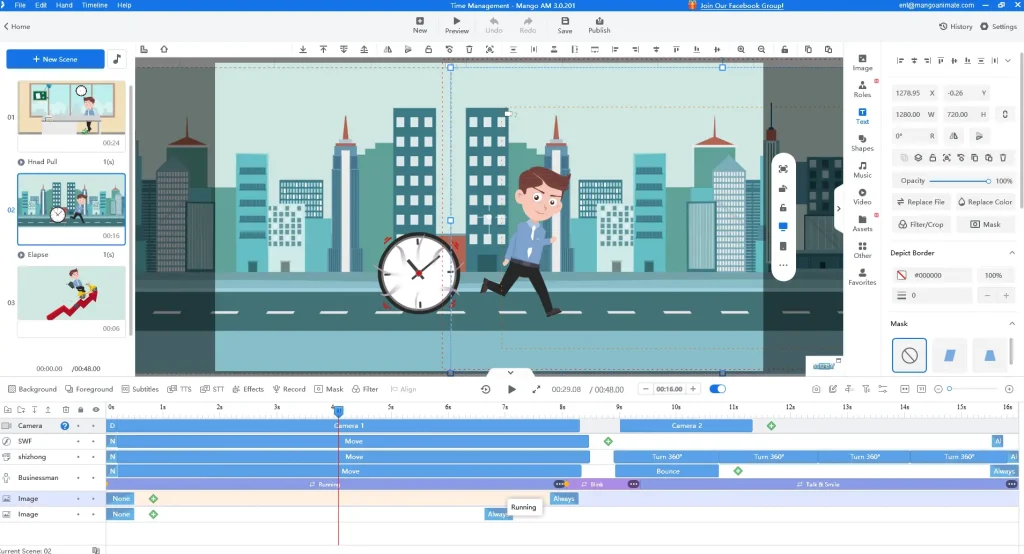The height and width of the screenshot is (554, 1024).
Task: Open the Roles asset panel
Action: (x=862, y=88)
